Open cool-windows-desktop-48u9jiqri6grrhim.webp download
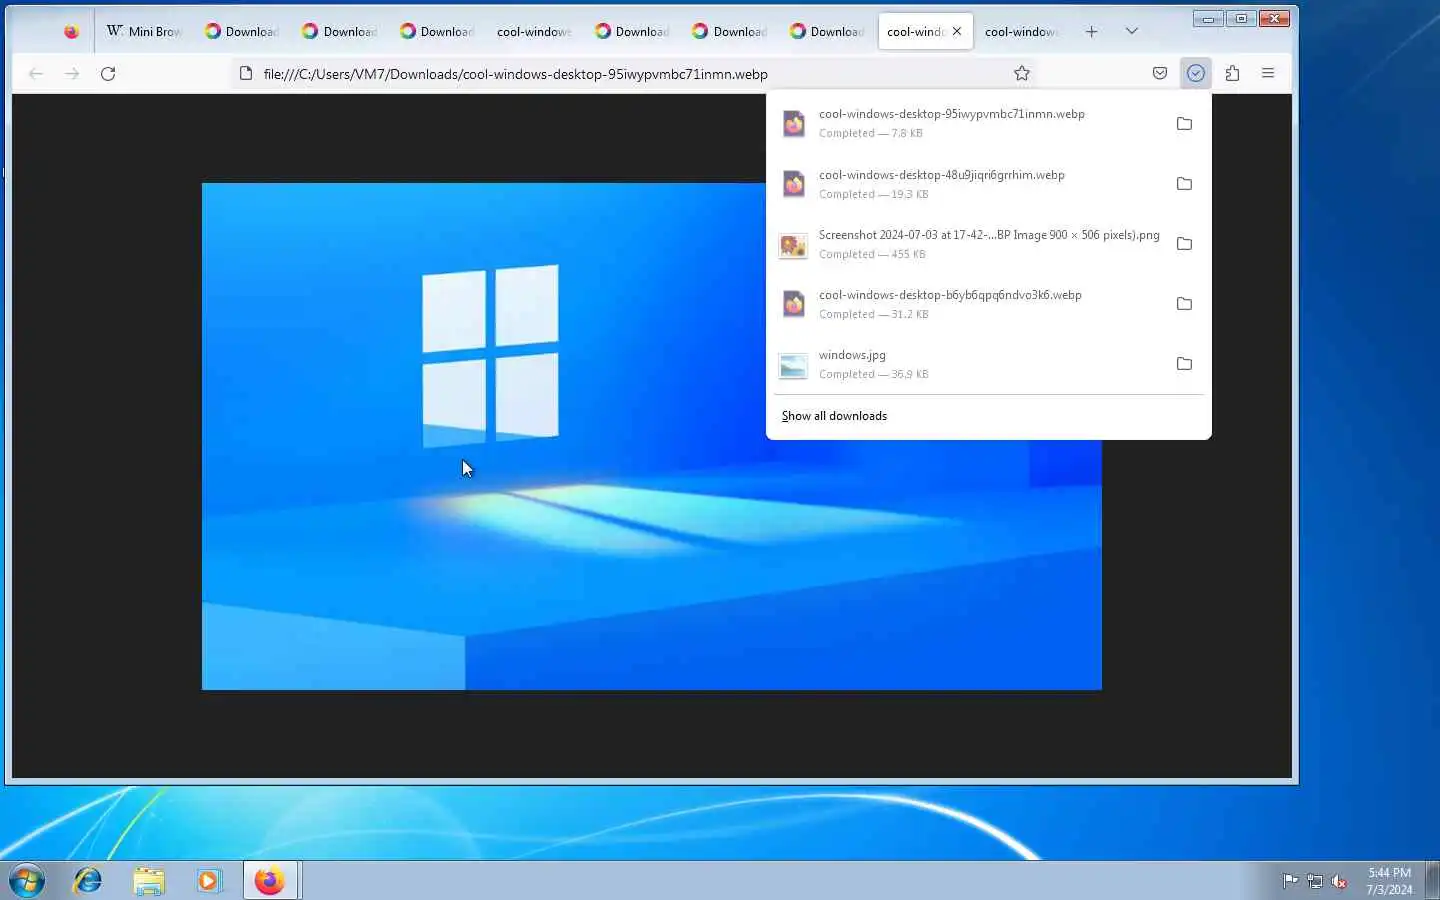1440x900 pixels. pyautogui.click(x=968, y=184)
